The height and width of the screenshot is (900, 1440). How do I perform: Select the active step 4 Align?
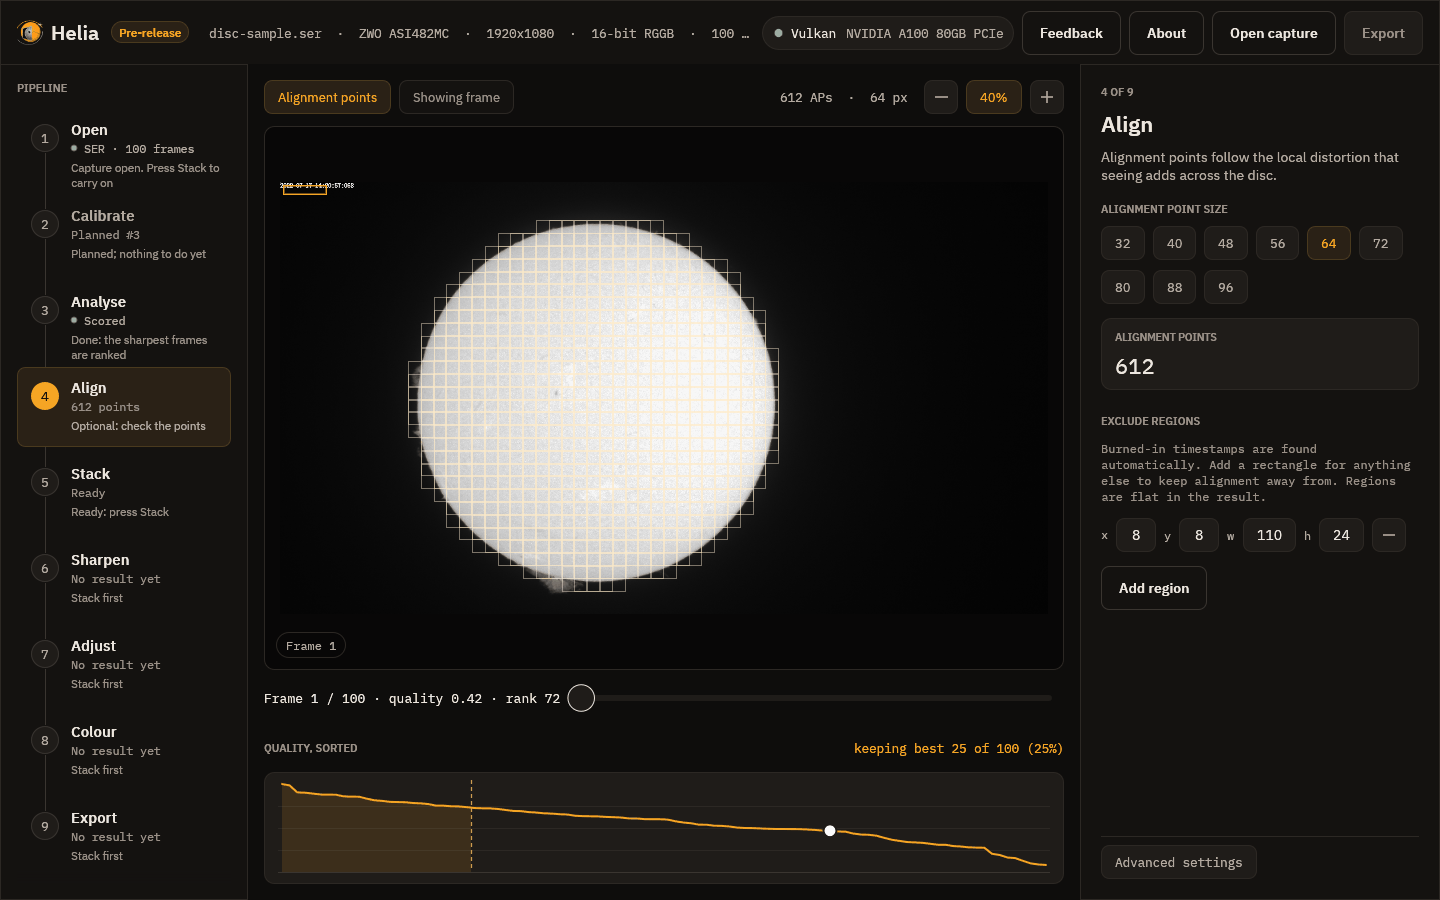pyautogui.click(x=124, y=407)
